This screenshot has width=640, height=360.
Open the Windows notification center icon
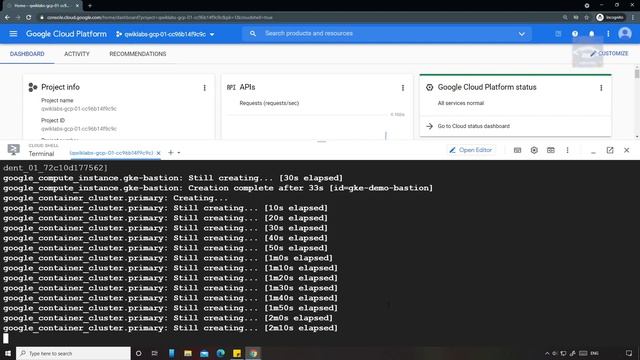point(629,353)
